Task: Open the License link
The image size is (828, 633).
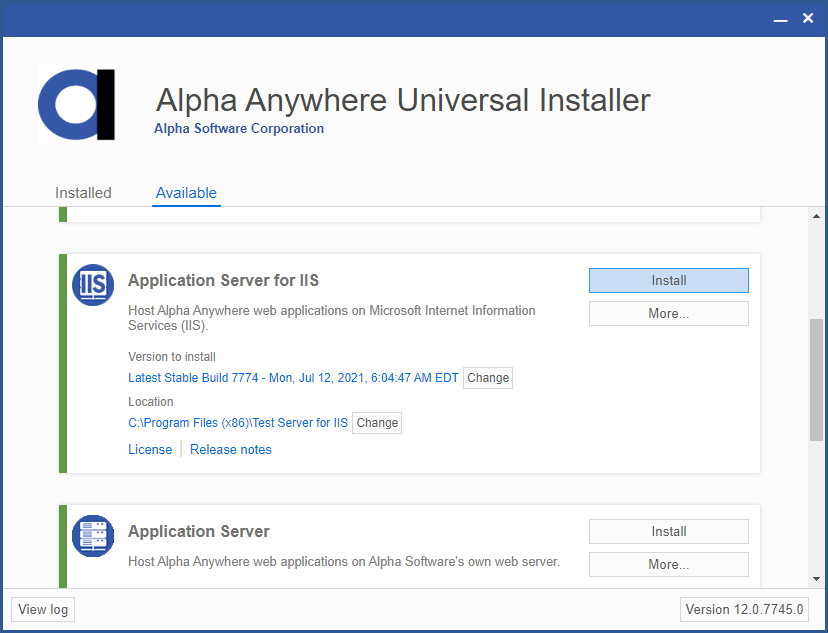Action: point(150,449)
